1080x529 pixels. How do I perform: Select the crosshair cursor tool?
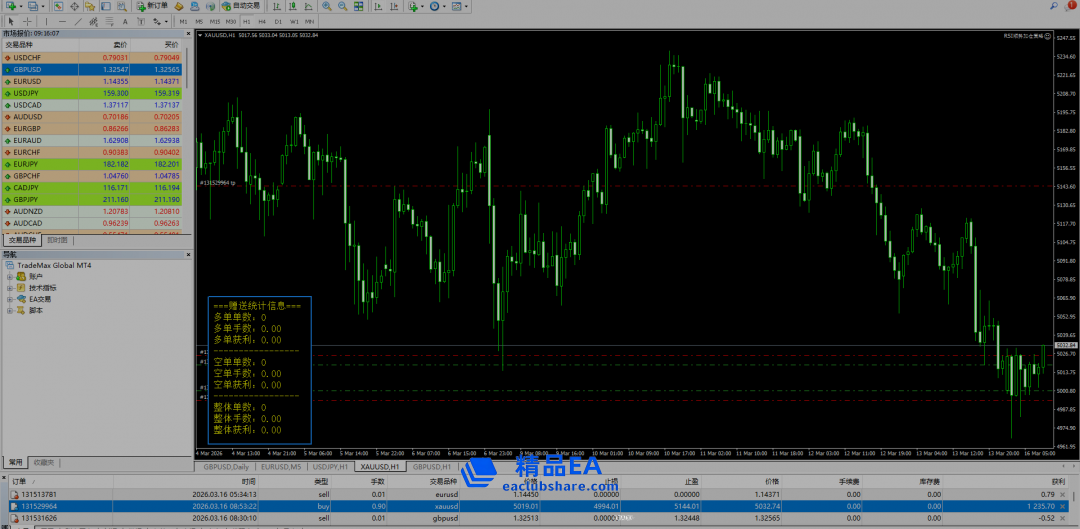27,20
